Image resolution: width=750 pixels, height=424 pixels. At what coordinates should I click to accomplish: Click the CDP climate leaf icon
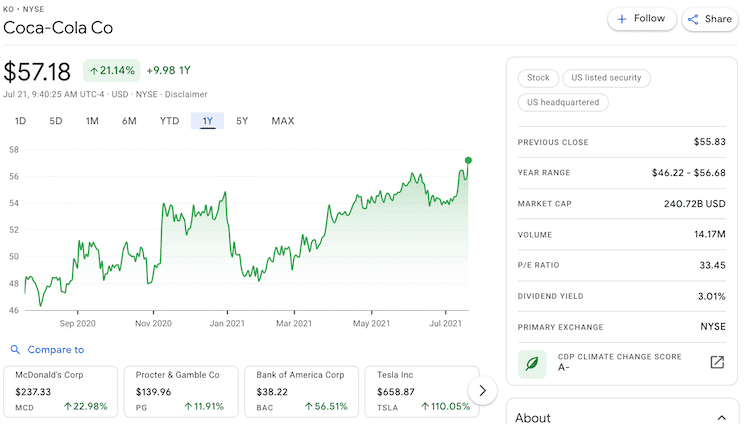[x=532, y=364]
